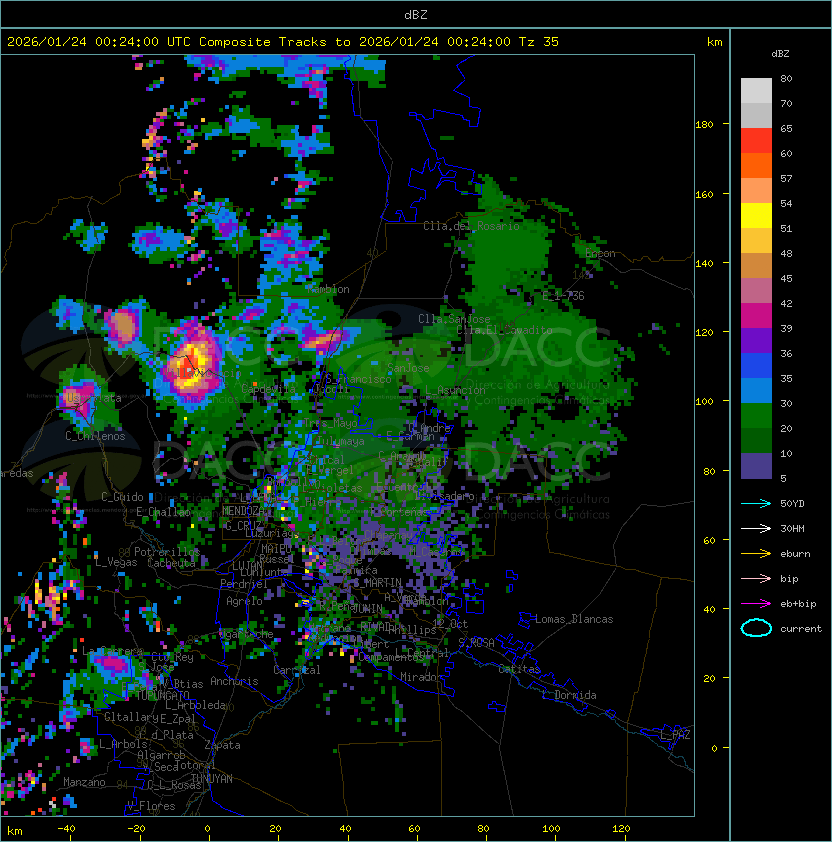This screenshot has height=842, width=832.
Task: Click the yellow eburn arrow in legend
Action: tap(756, 554)
